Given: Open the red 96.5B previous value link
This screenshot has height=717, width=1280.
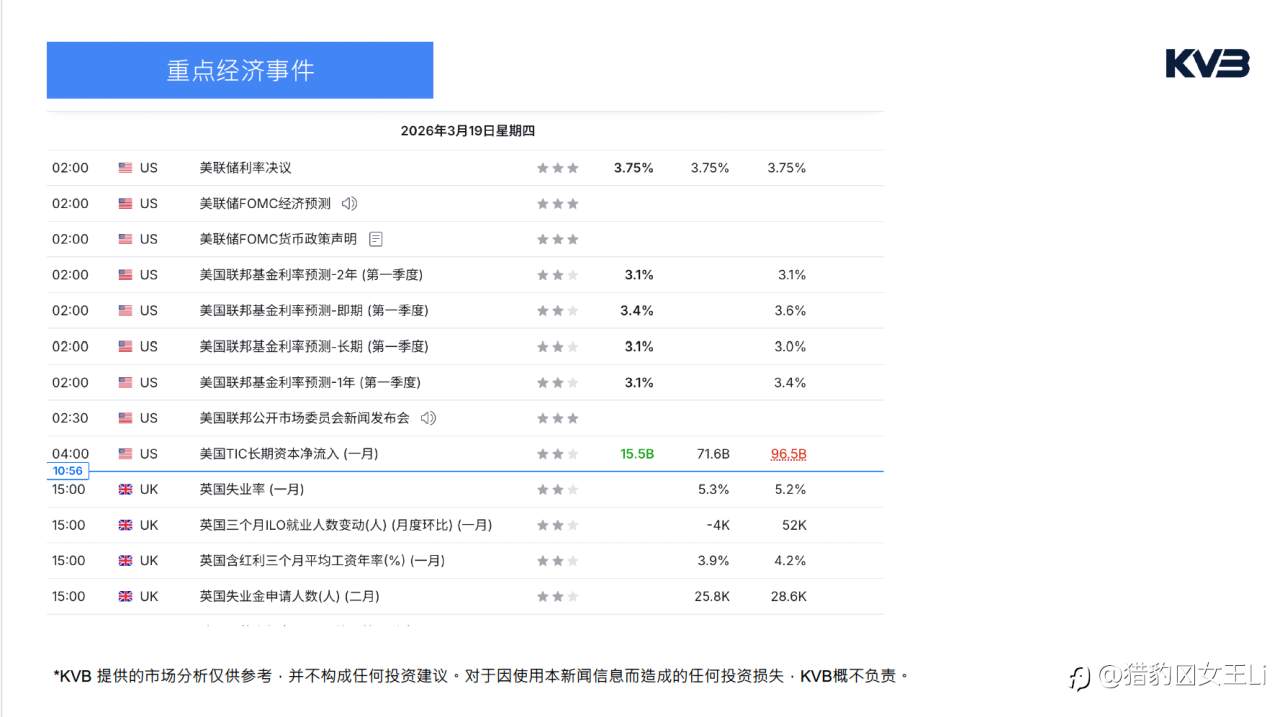Looking at the screenshot, I should point(788,453).
